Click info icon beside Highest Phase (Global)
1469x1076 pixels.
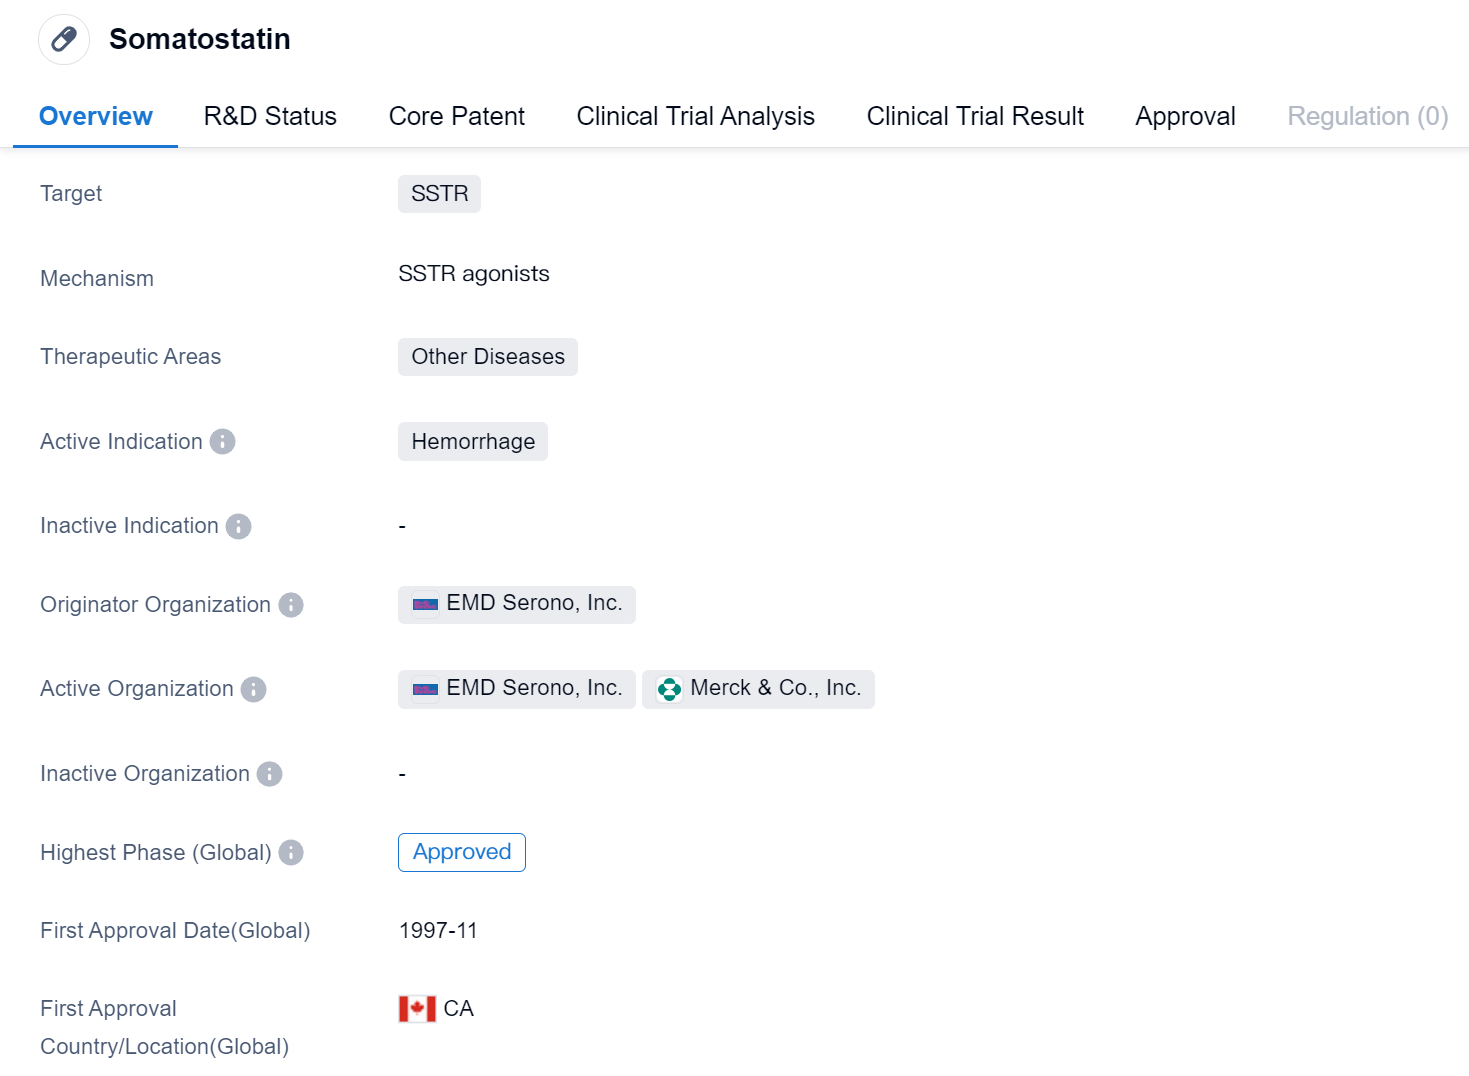[x=291, y=853]
